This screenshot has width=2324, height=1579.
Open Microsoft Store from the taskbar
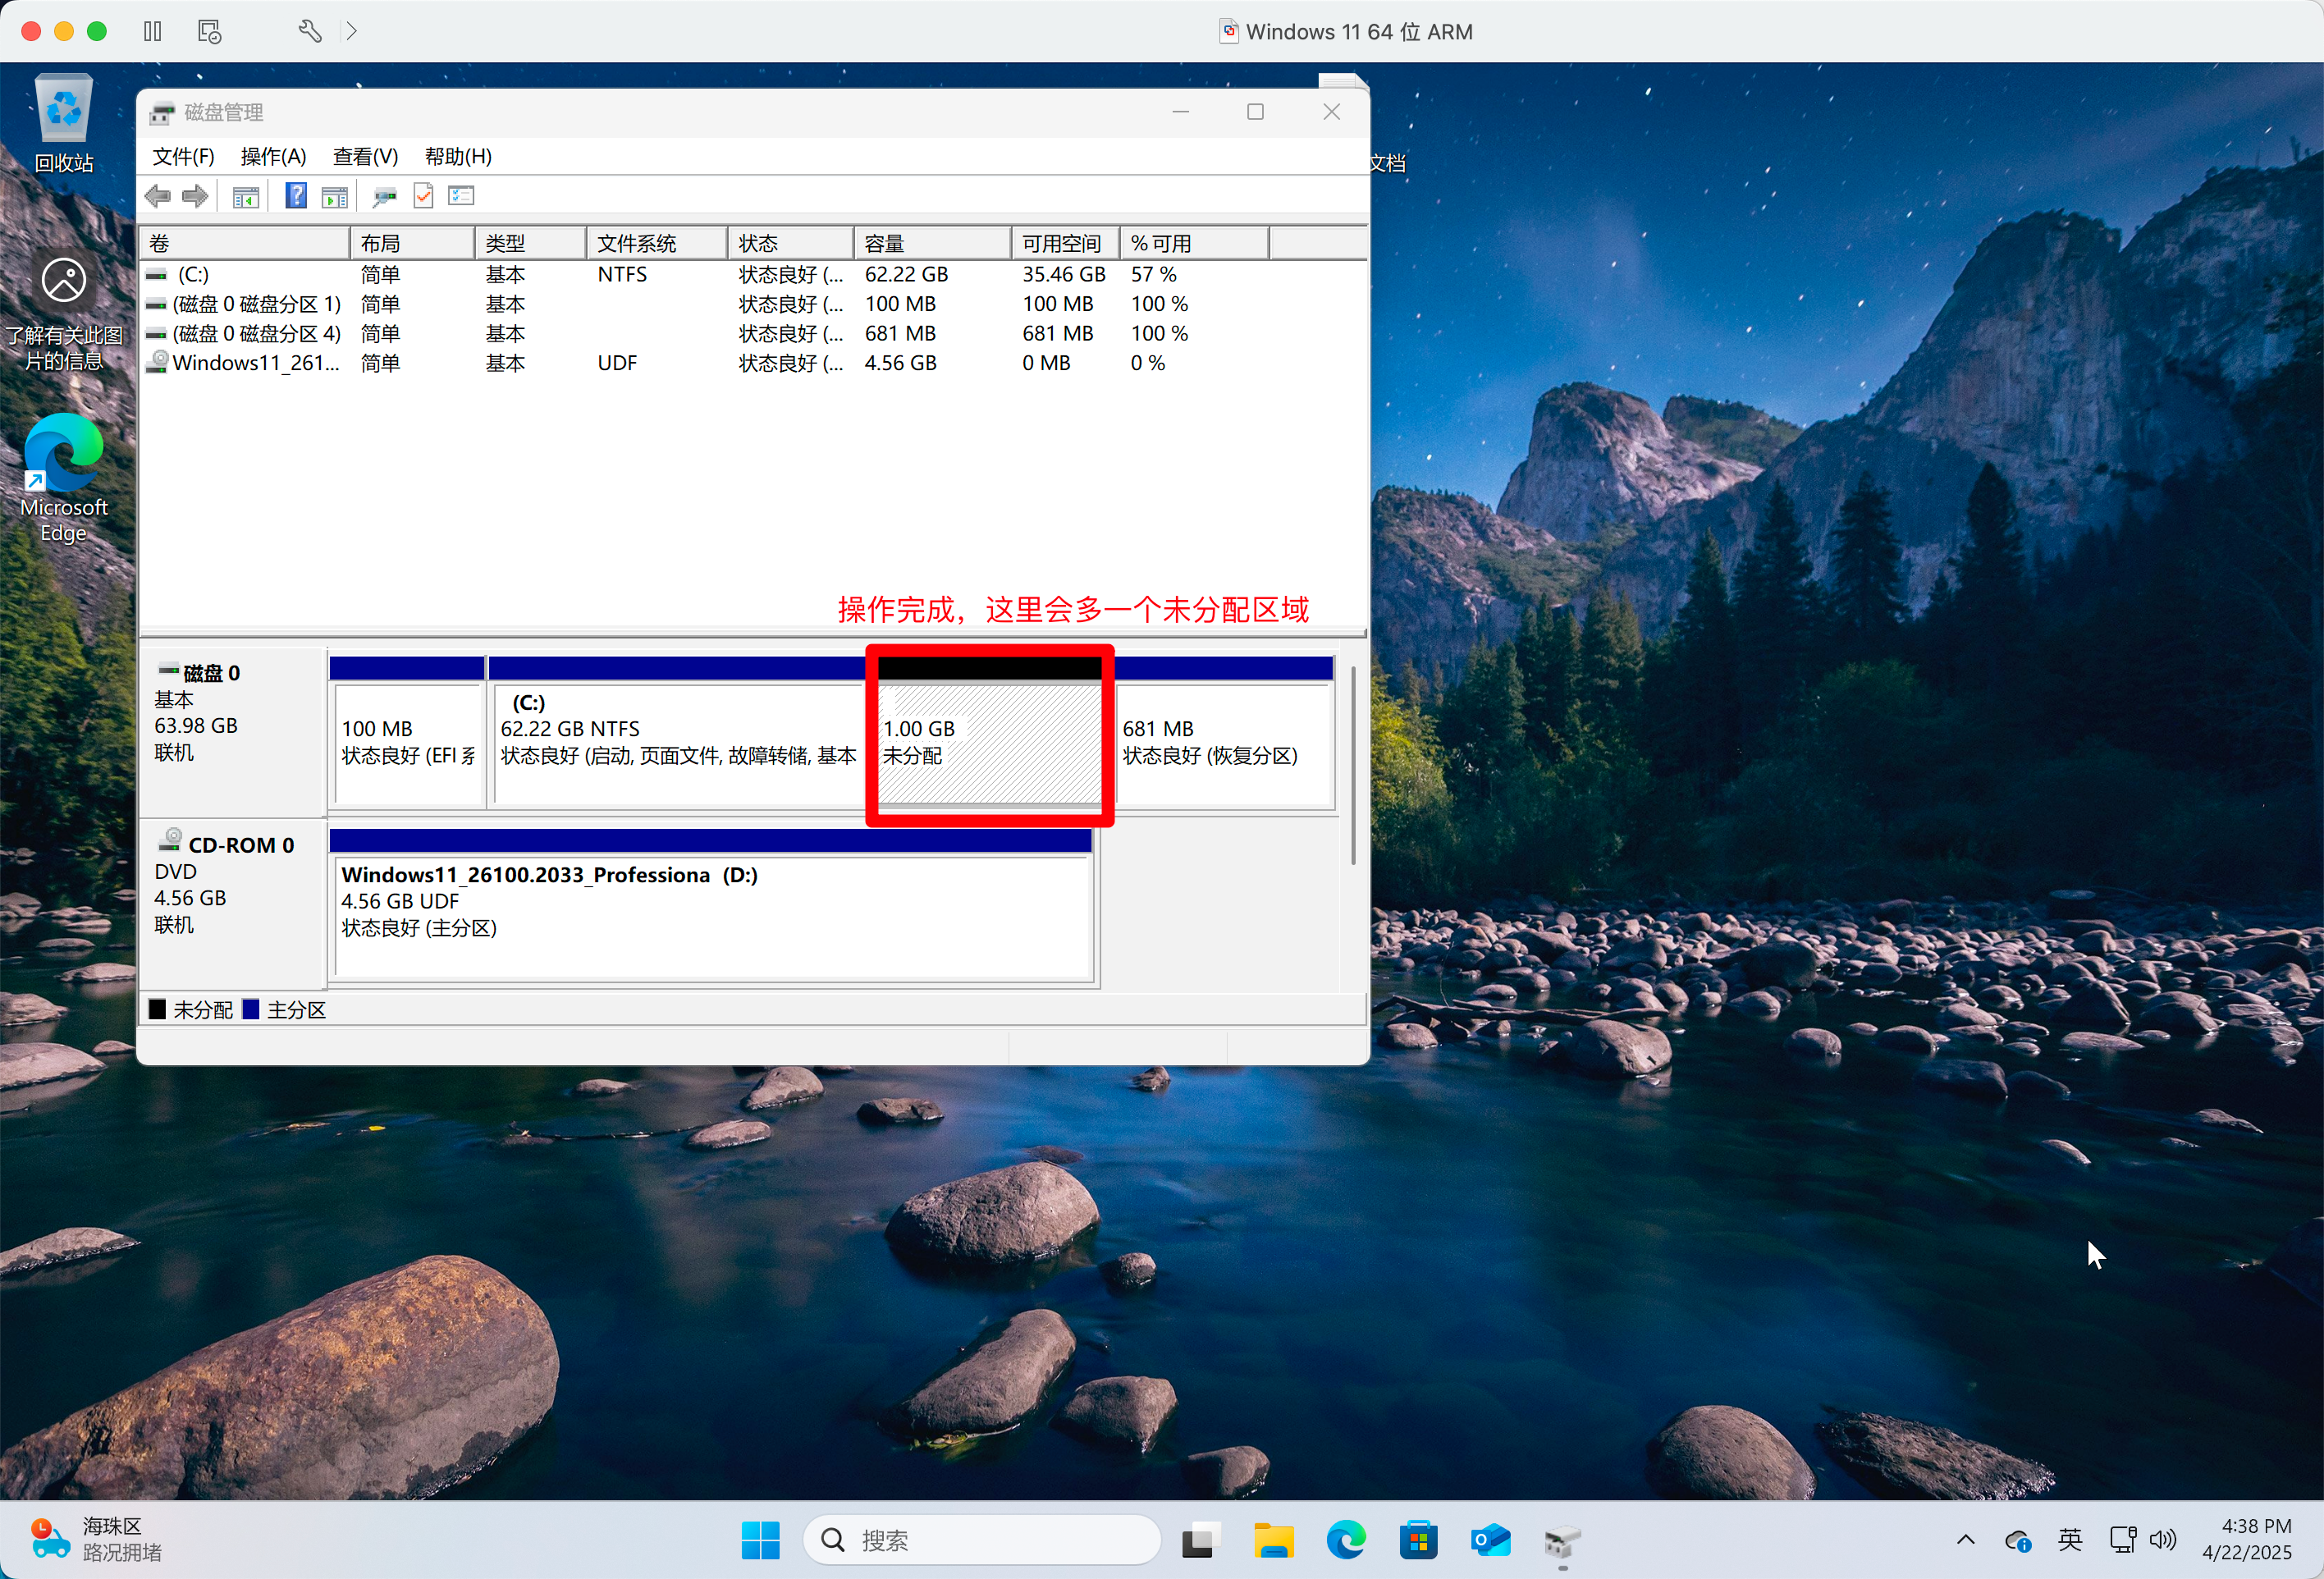pyautogui.click(x=1418, y=1541)
